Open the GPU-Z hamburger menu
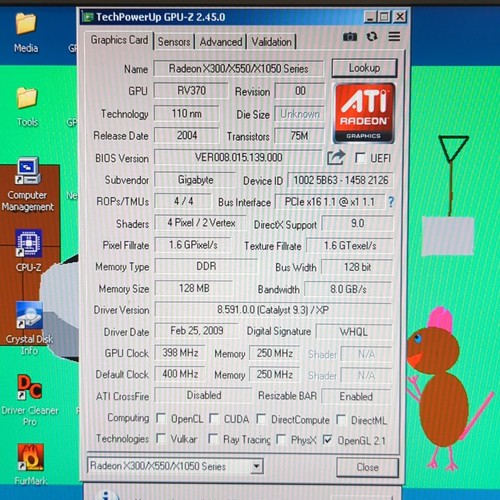 (x=394, y=36)
